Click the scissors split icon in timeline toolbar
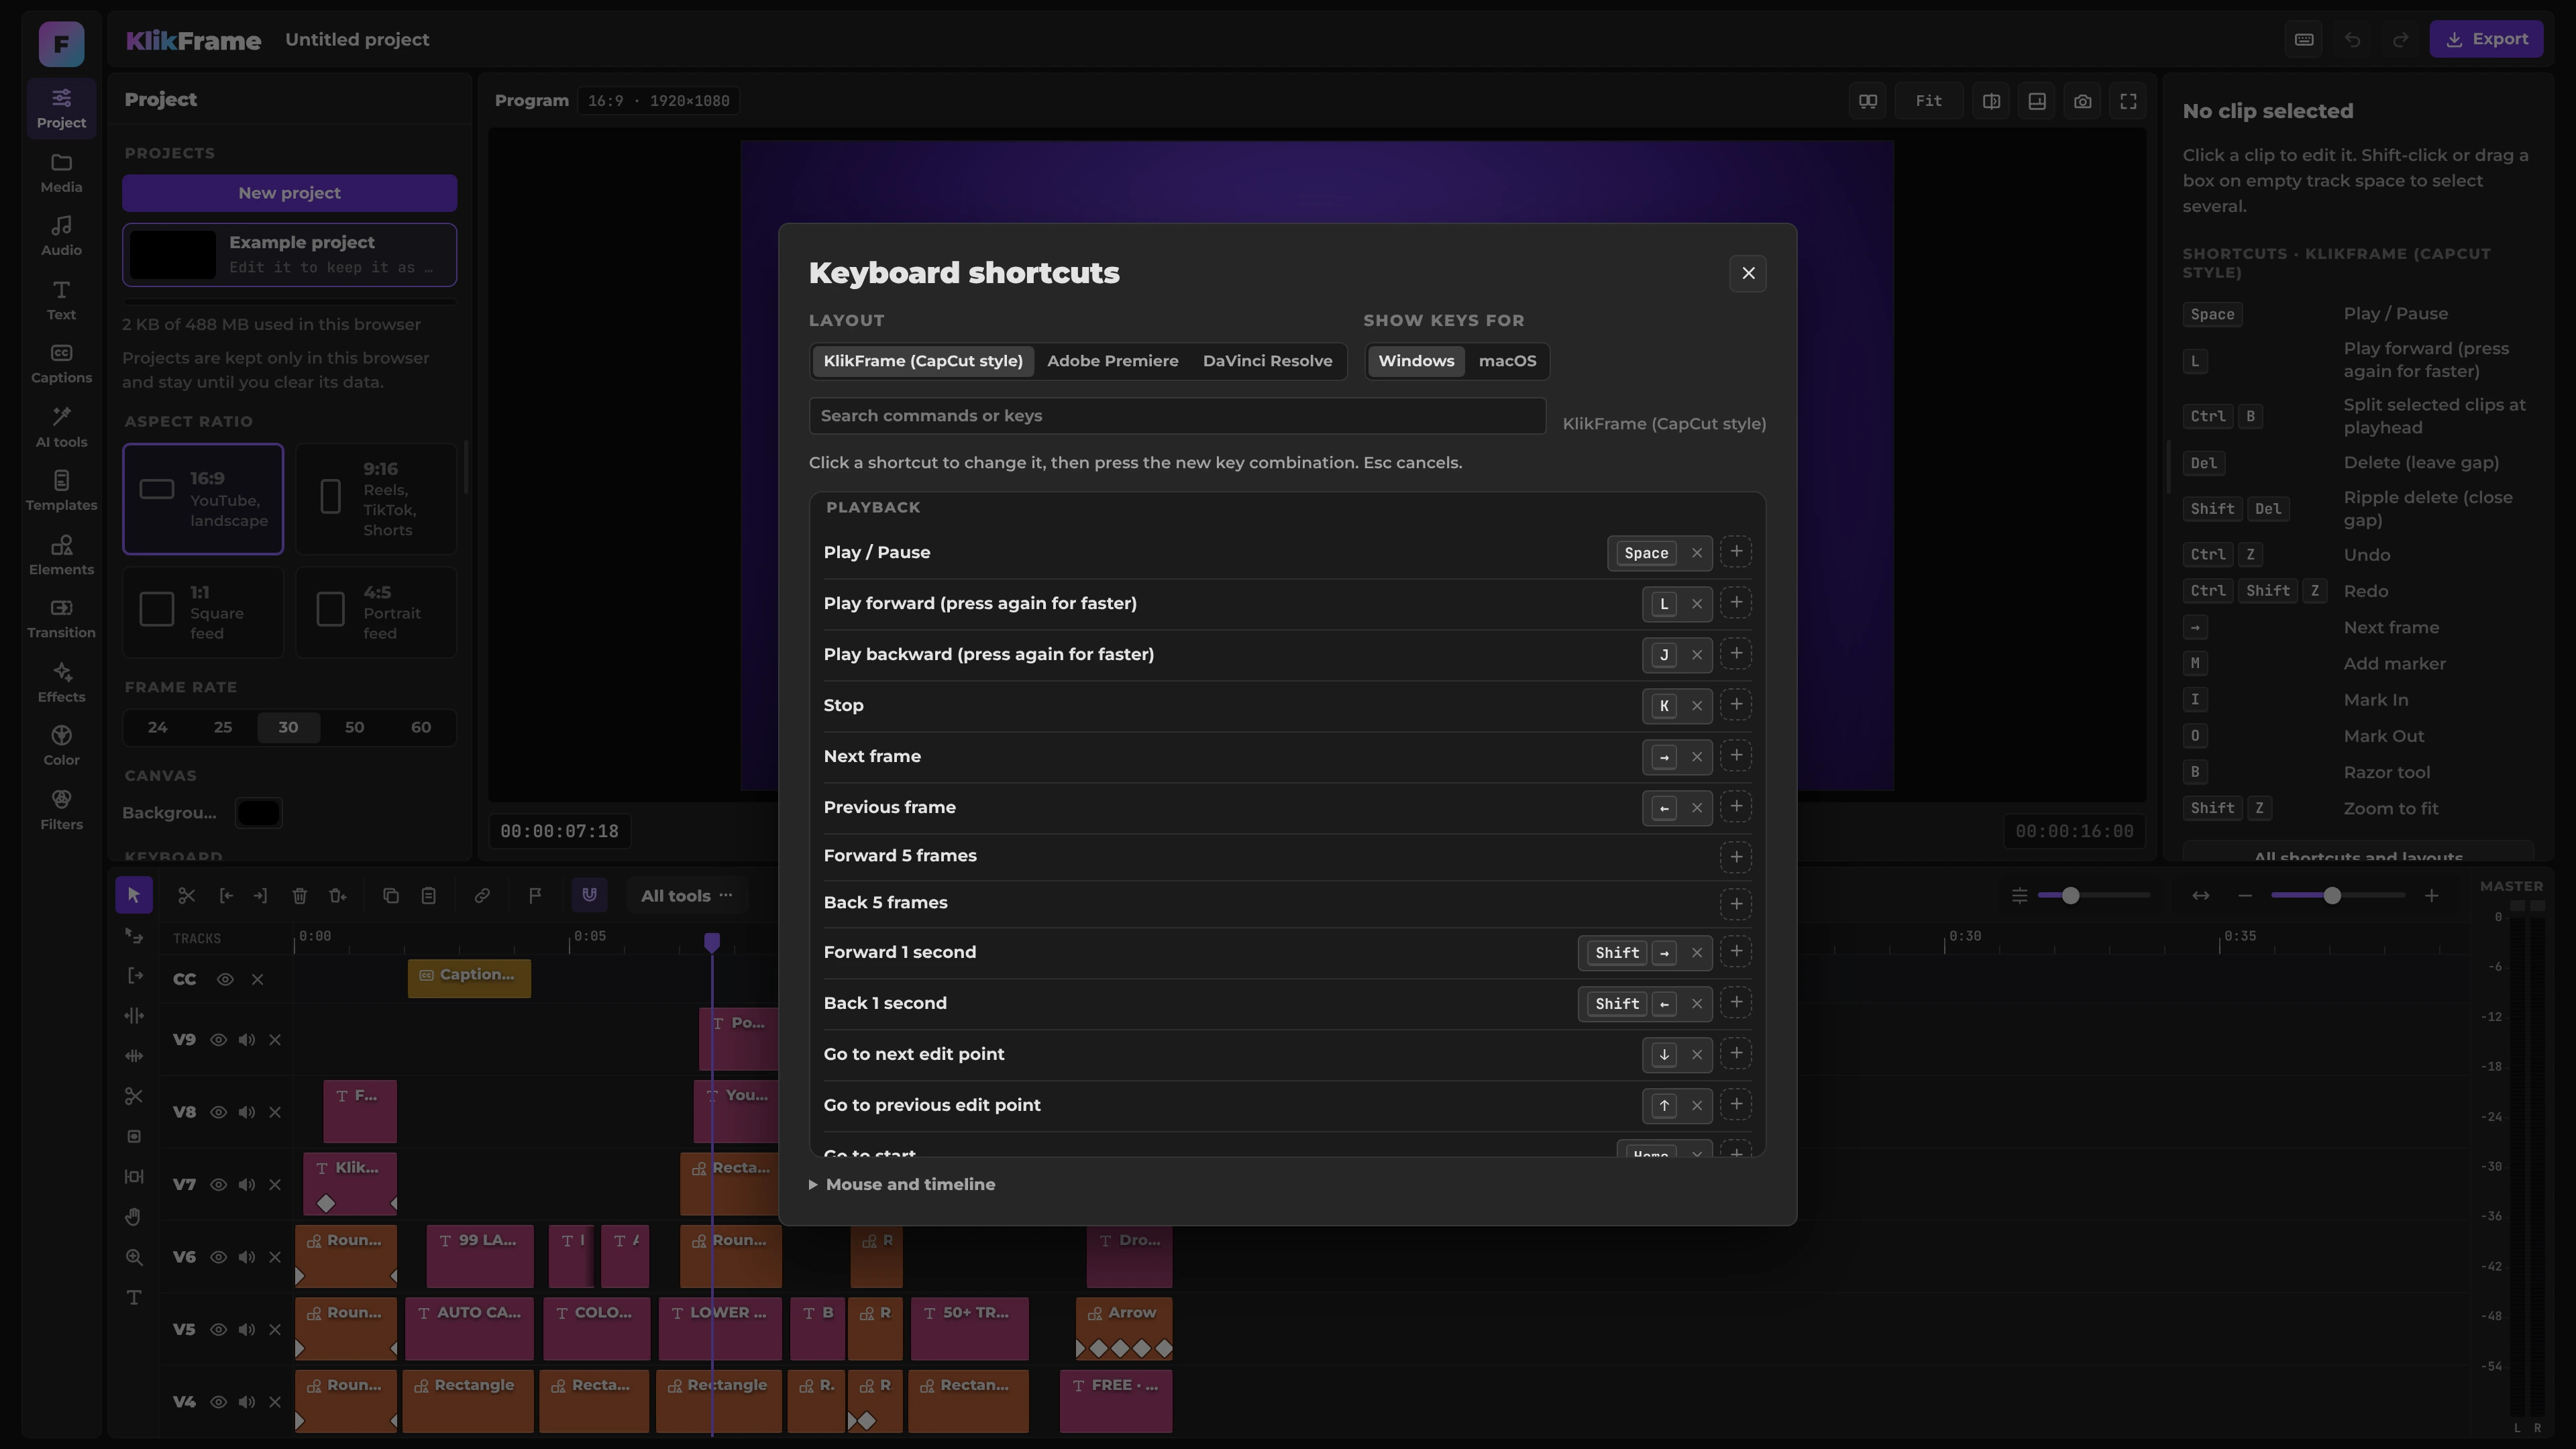The image size is (2576, 1449). point(186,895)
